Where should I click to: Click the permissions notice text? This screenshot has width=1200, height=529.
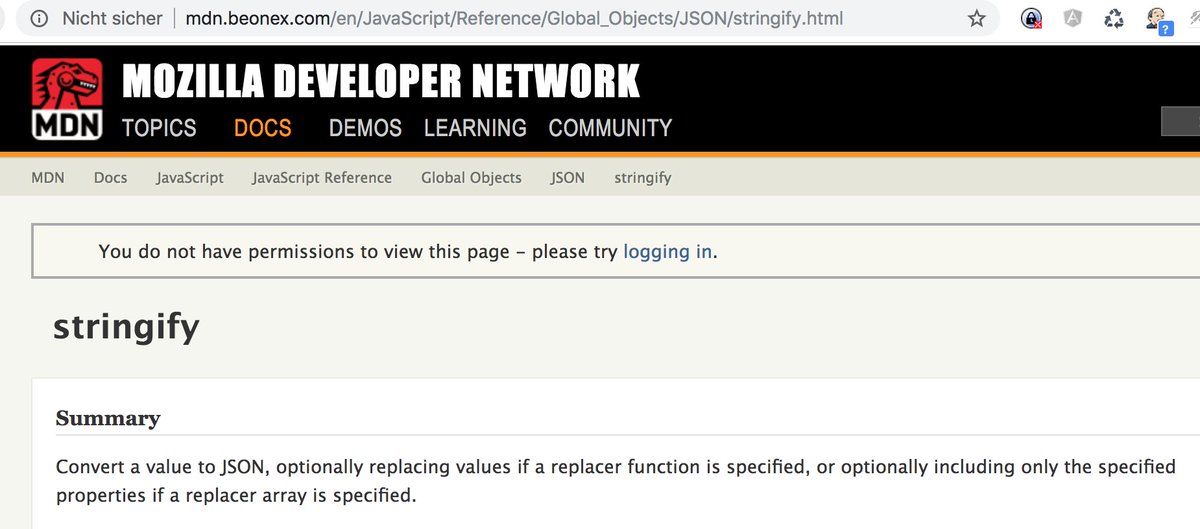click(x=408, y=251)
